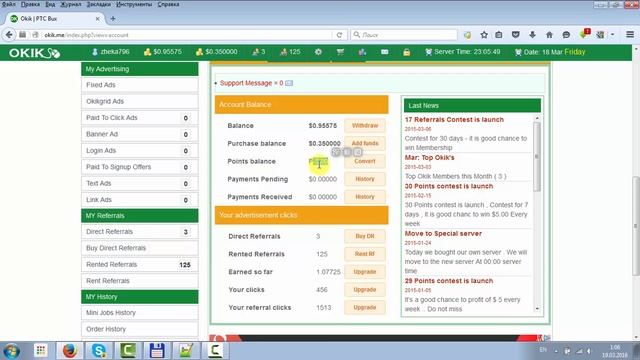Open Move to Special server news
This screenshot has height=360, width=640.
[443, 233]
